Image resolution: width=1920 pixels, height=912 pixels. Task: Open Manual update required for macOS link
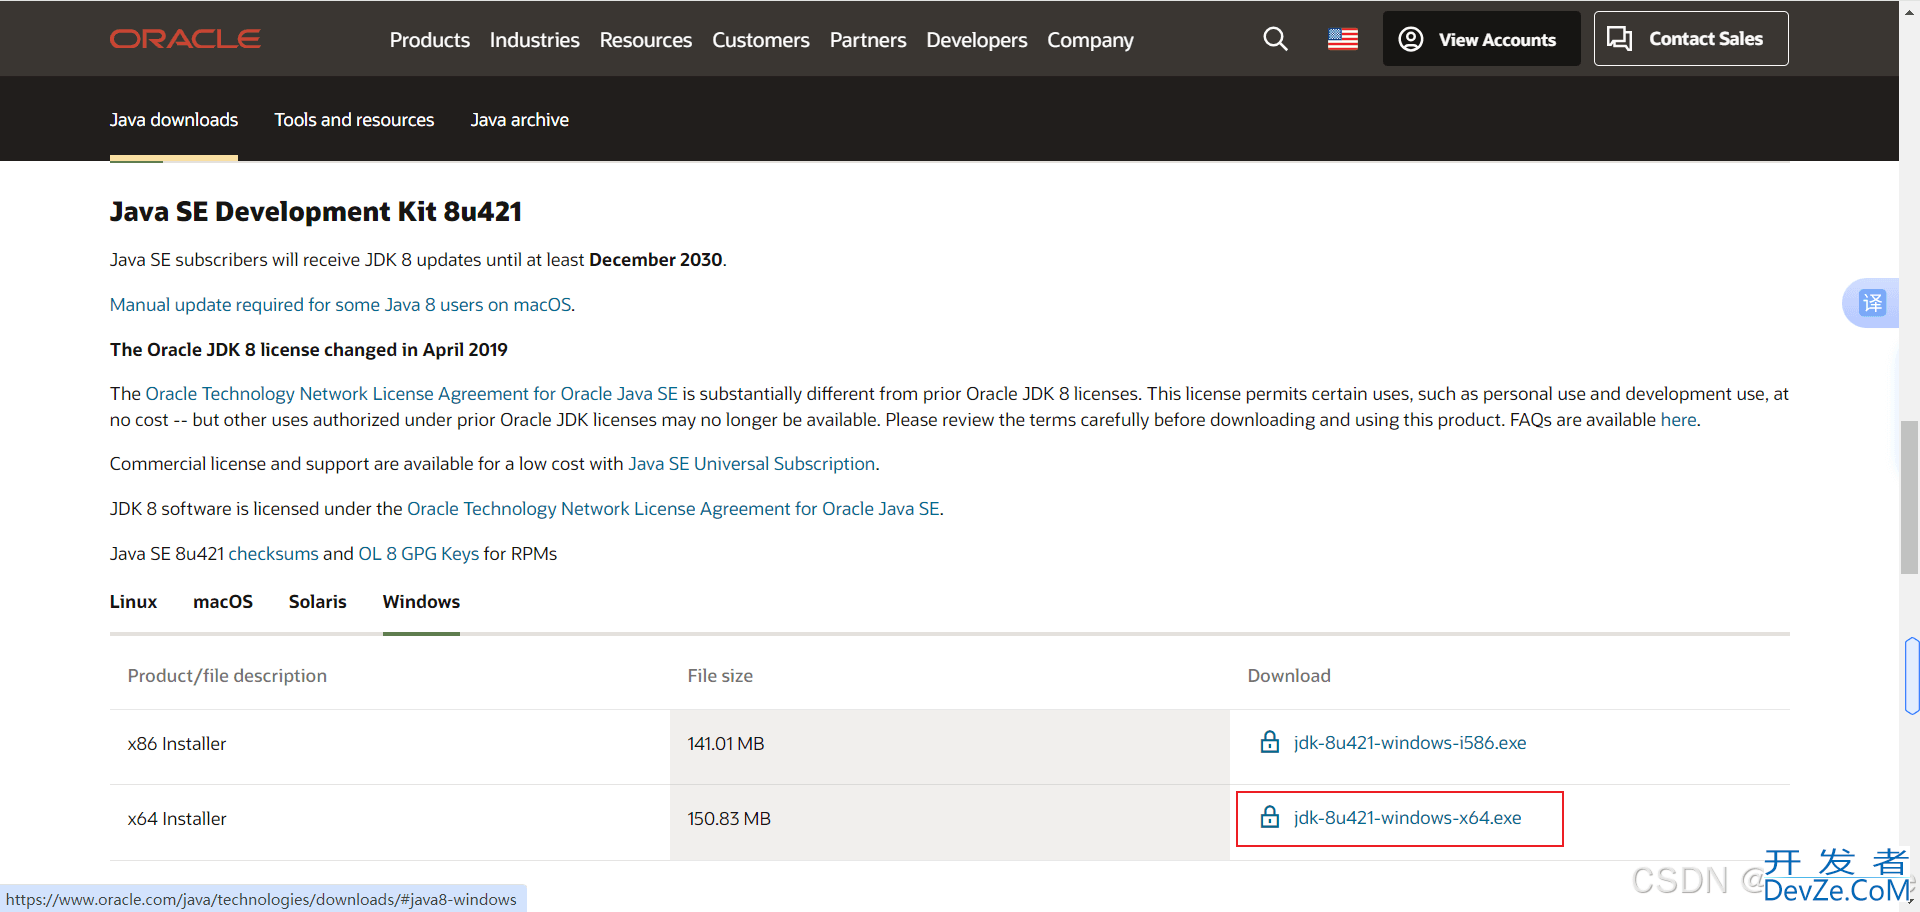tap(341, 305)
